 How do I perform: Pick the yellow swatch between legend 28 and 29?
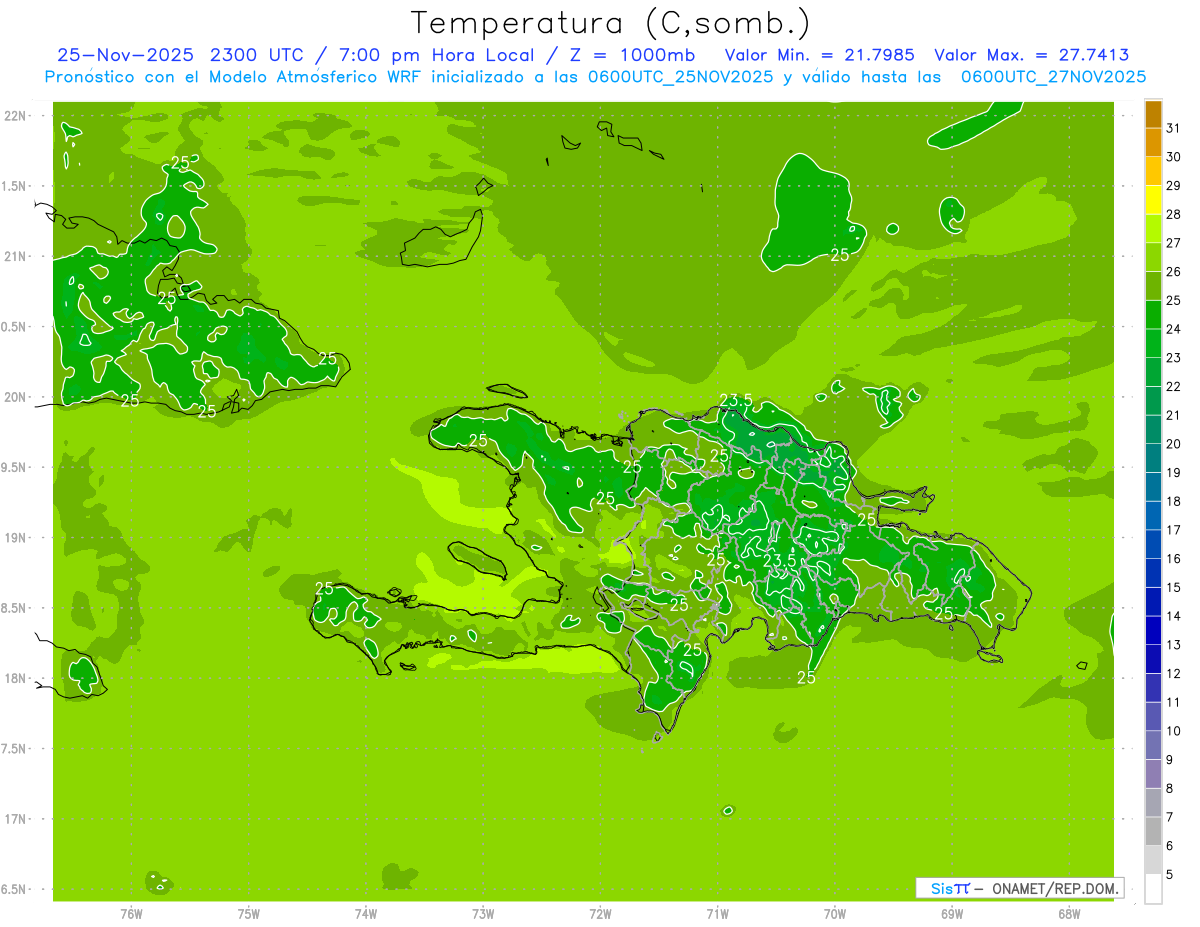pos(1153,200)
